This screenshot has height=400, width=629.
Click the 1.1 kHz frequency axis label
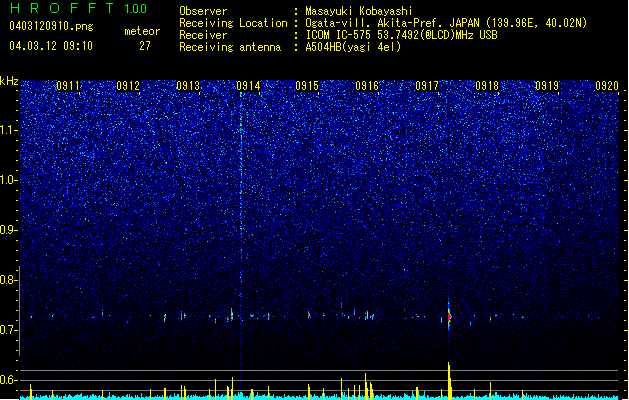coord(8,130)
